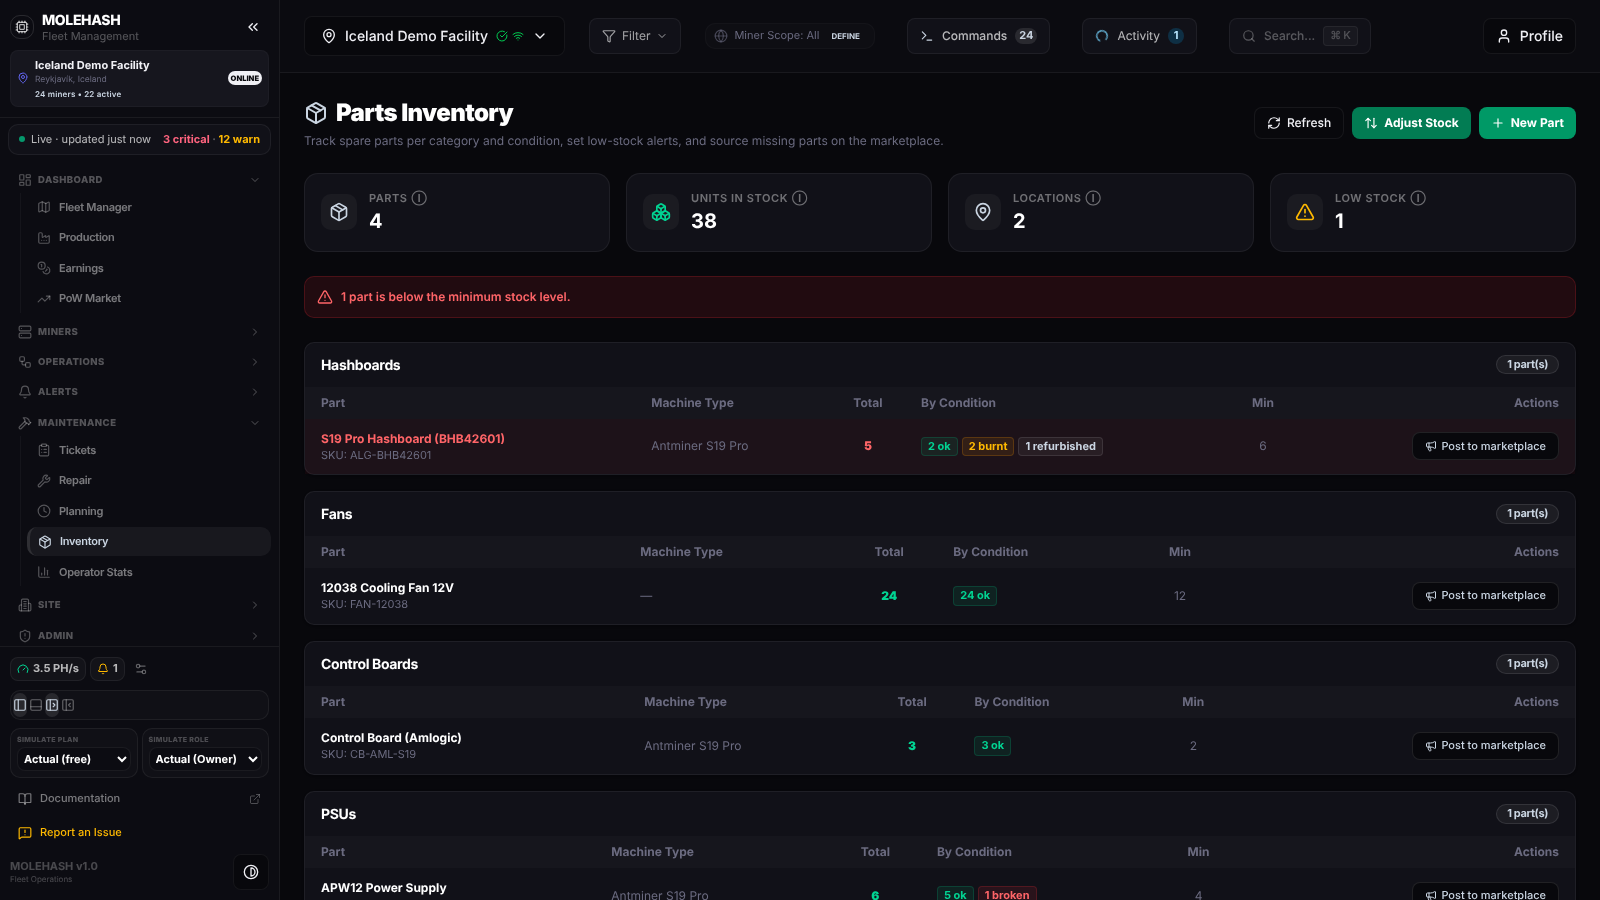Image resolution: width=1600 pixels, height=900 pixels.
Task: Go to Tickets under Maintenance
Action: pos(148,451)
